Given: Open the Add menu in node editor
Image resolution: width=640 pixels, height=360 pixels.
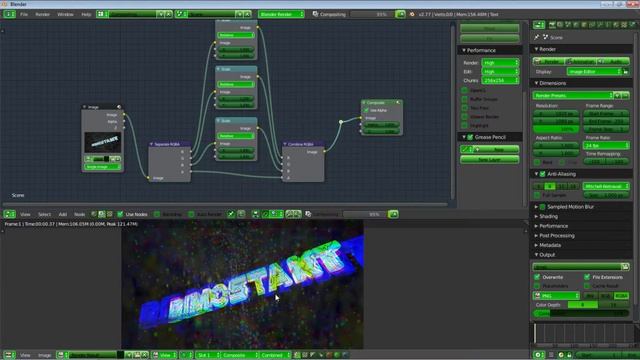Looking at the screenshot, I should click(x=62, y=214).
